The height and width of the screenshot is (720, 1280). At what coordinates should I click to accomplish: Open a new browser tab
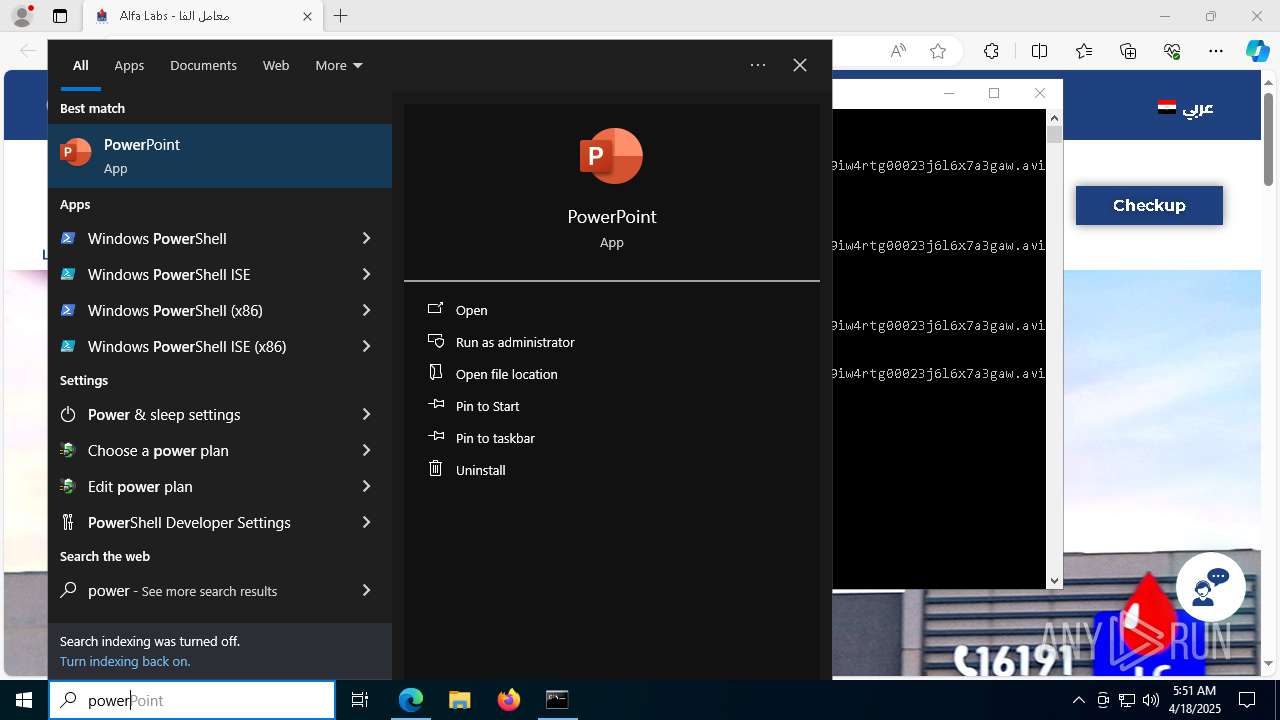[340, 16]
